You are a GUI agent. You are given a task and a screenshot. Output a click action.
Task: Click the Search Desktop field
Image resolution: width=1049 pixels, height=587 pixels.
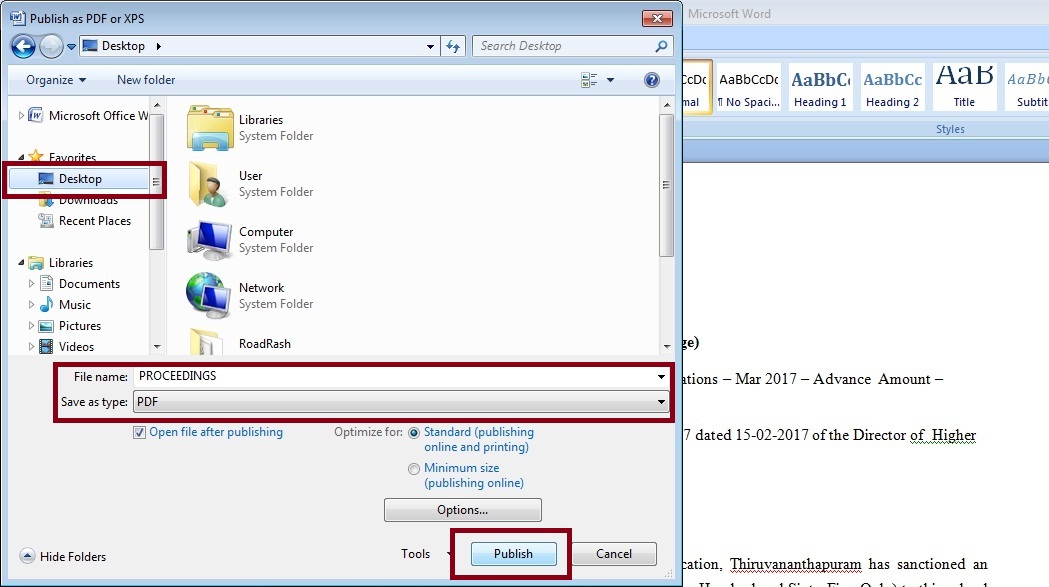572,46
